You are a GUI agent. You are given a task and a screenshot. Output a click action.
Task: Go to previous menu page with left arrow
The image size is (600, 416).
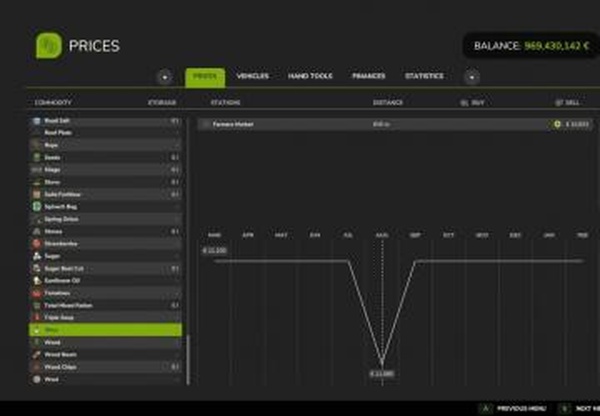coord(165,77)
